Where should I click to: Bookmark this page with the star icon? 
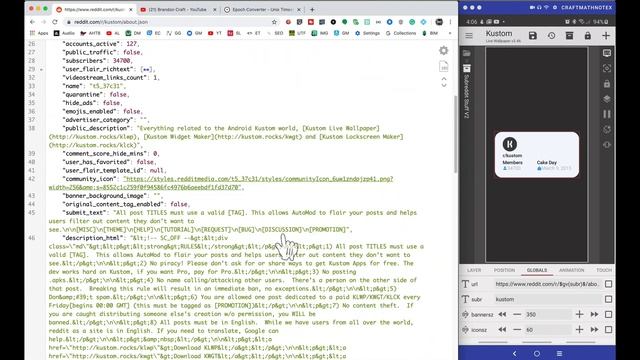coord(274,22)
